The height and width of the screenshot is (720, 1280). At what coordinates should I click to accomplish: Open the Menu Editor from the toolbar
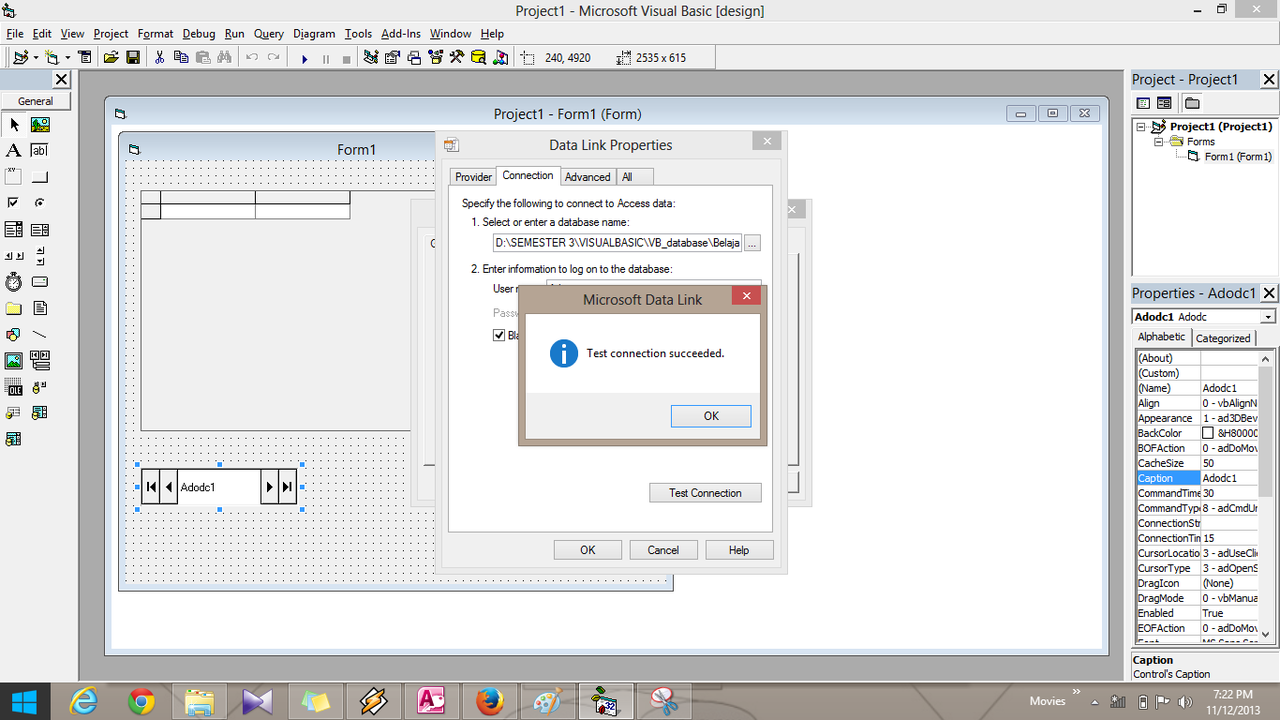[85, 58]
